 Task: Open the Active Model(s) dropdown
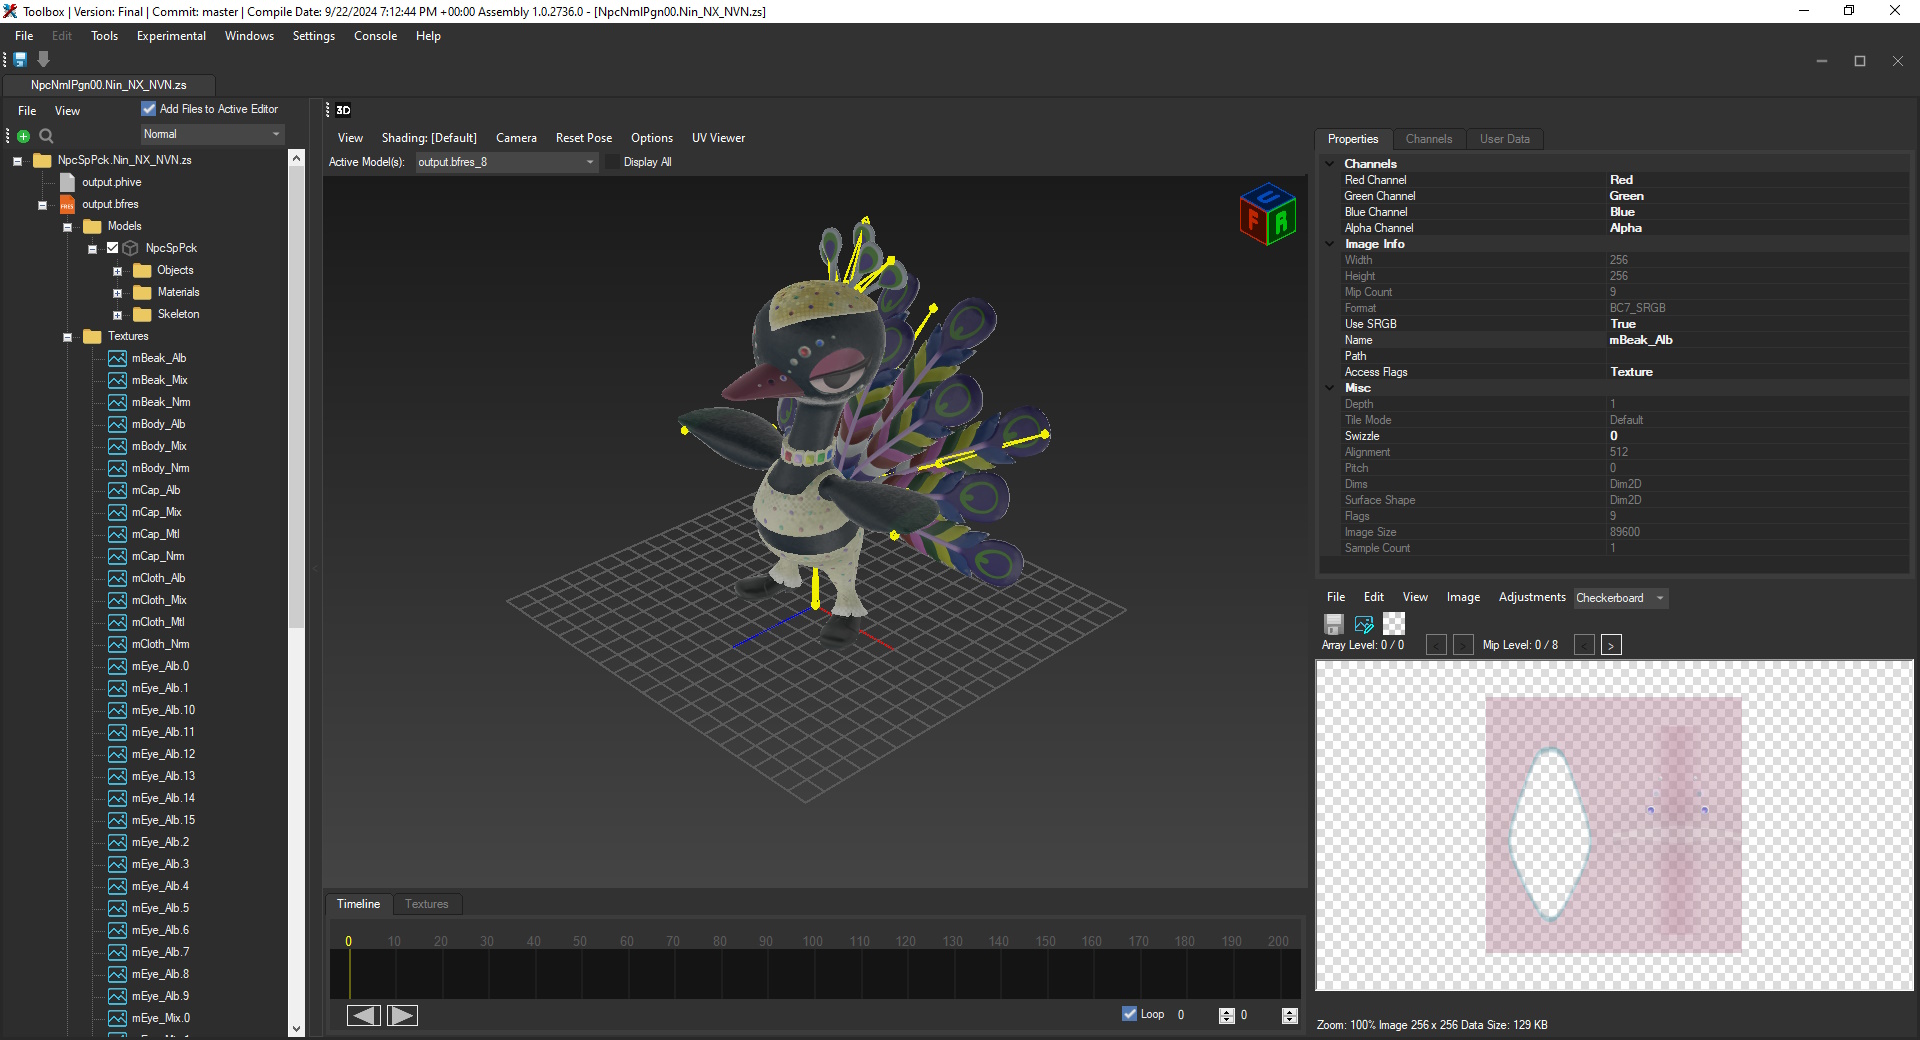click(x=506, y=162)
